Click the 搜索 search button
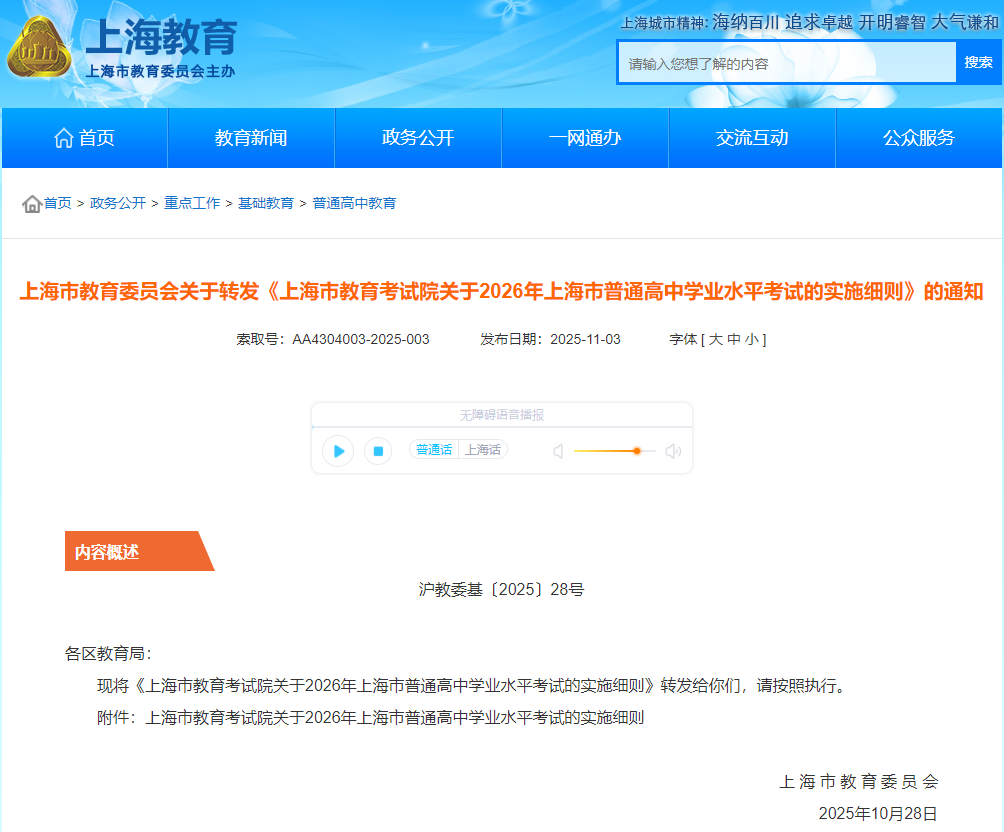 (980, 62)
